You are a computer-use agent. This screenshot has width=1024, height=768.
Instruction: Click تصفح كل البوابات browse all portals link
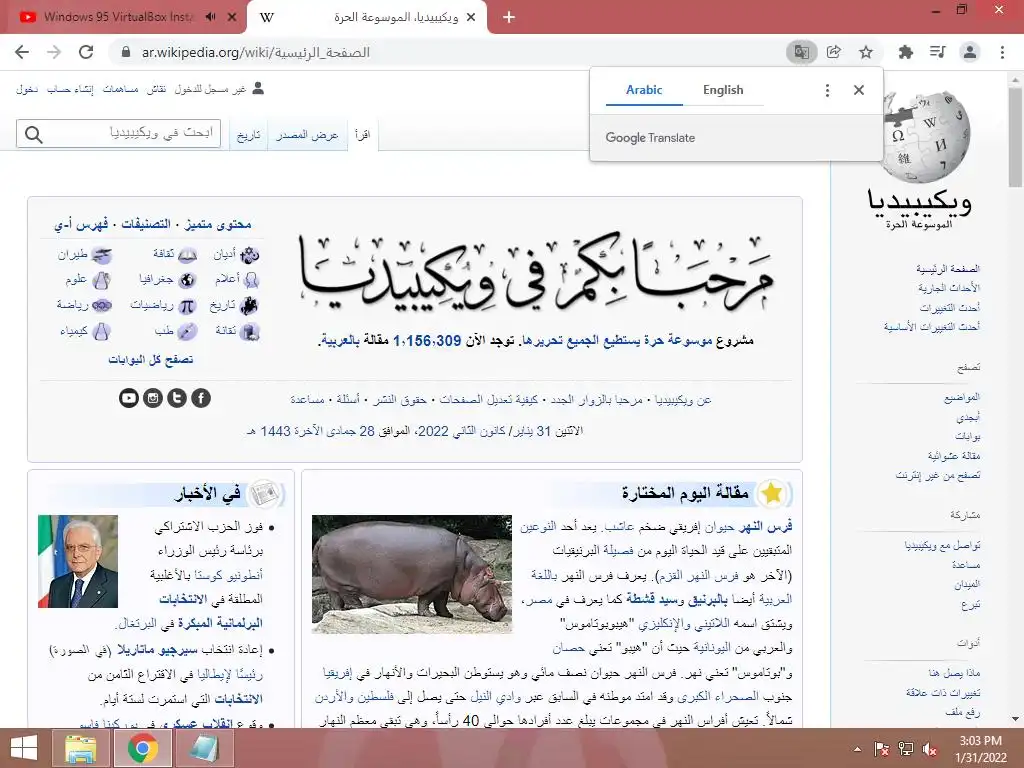151,359
